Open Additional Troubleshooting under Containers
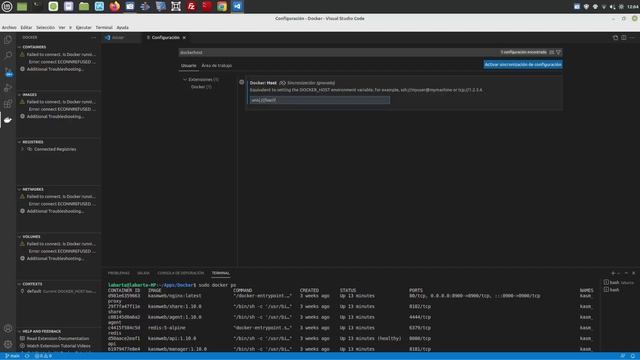The height and width of the screenshot is (360, 640). tap(55, 69)
